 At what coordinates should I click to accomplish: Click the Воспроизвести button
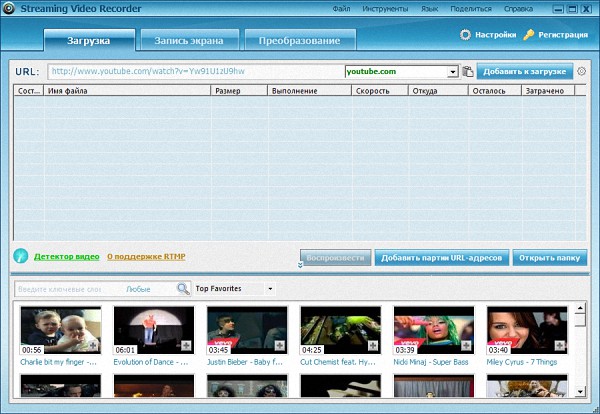pos(336,258)
